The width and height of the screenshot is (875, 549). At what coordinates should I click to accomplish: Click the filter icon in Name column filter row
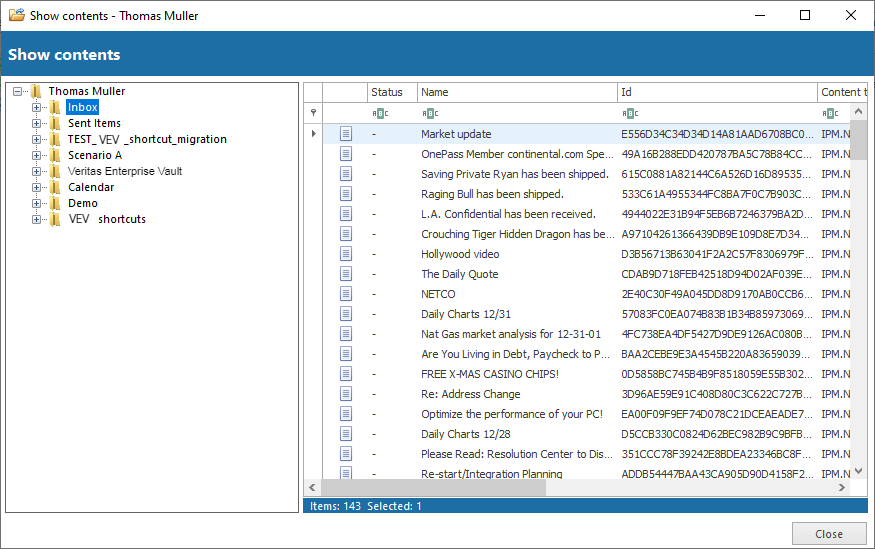(x=430, y=113)
